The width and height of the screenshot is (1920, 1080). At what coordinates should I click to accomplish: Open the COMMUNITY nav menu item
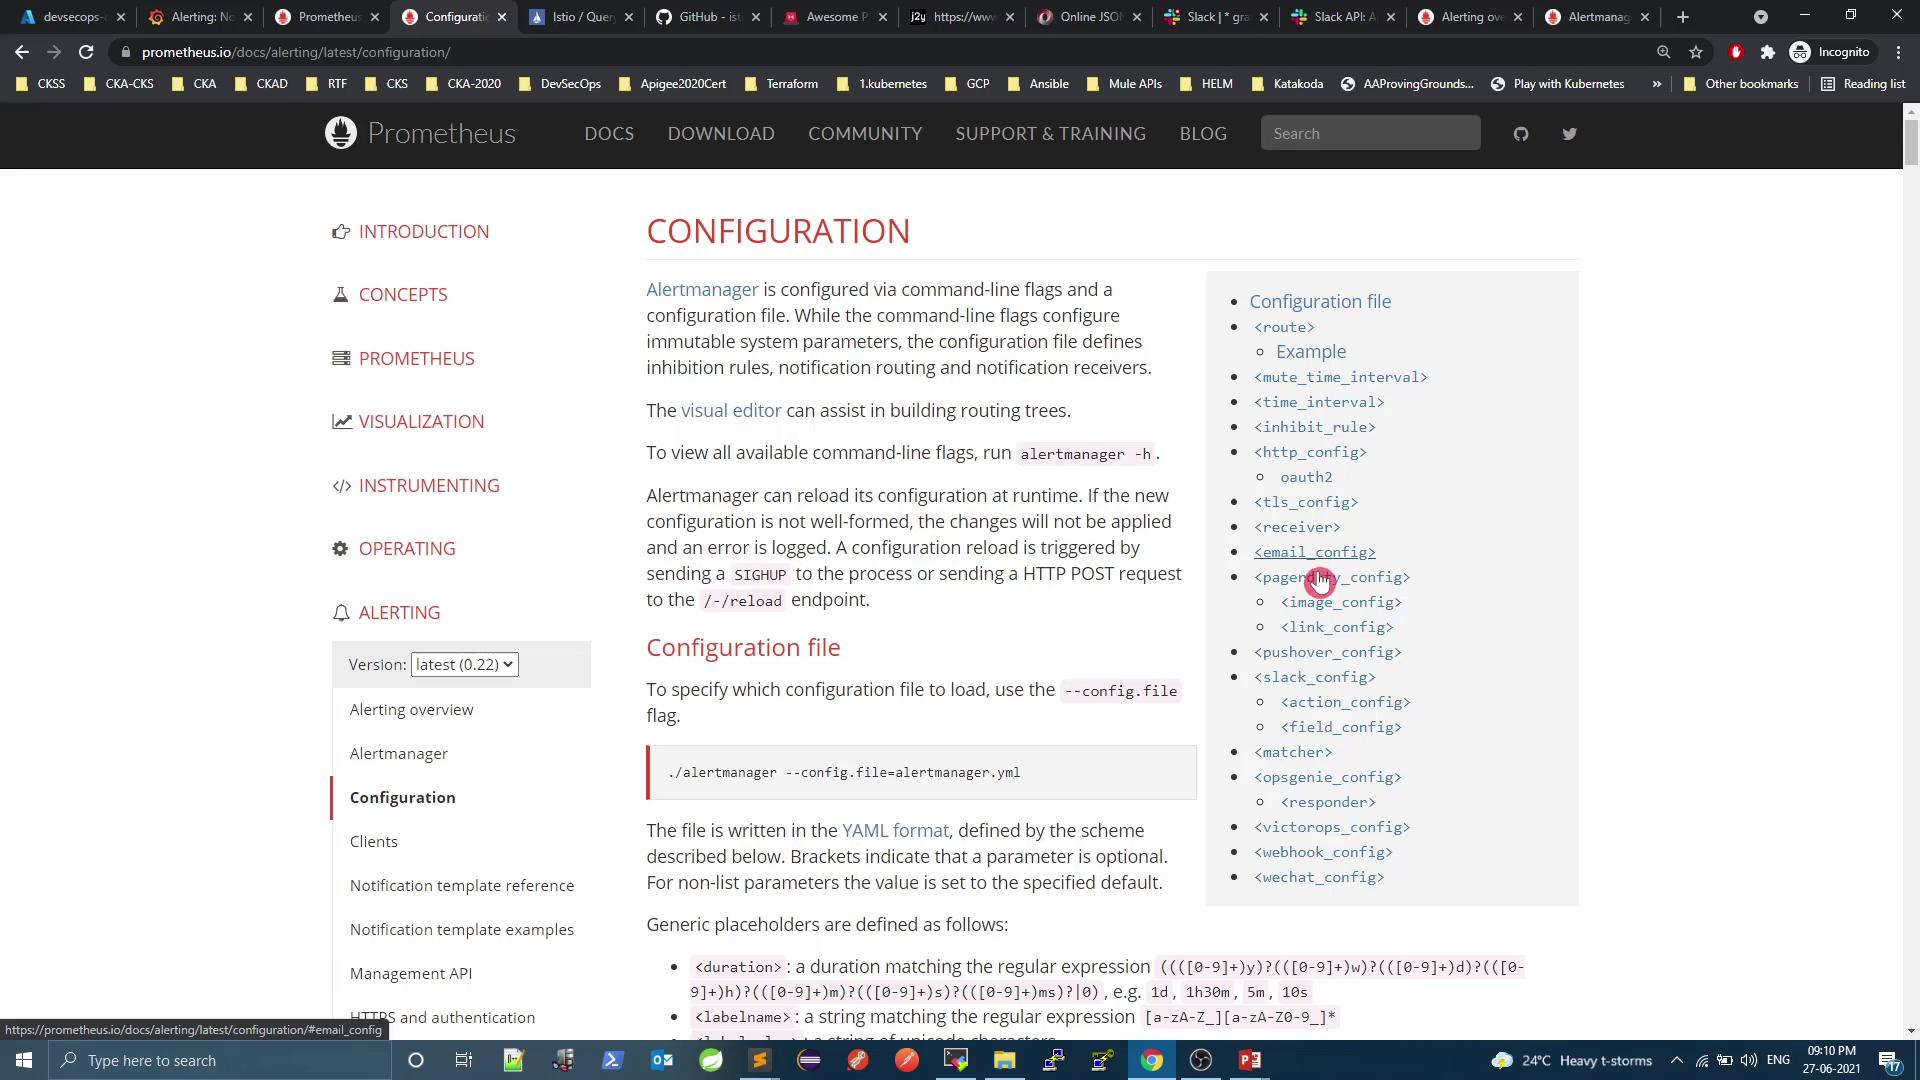tap(865, 134)
